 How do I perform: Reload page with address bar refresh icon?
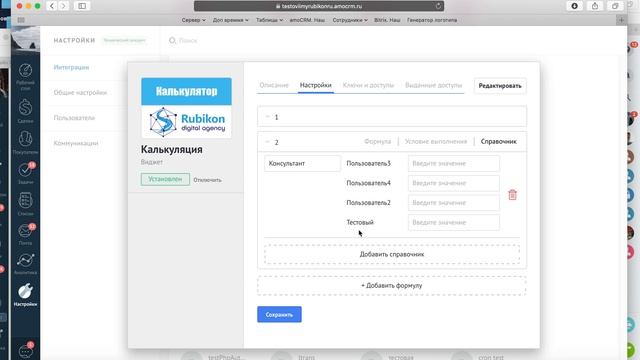438,6
